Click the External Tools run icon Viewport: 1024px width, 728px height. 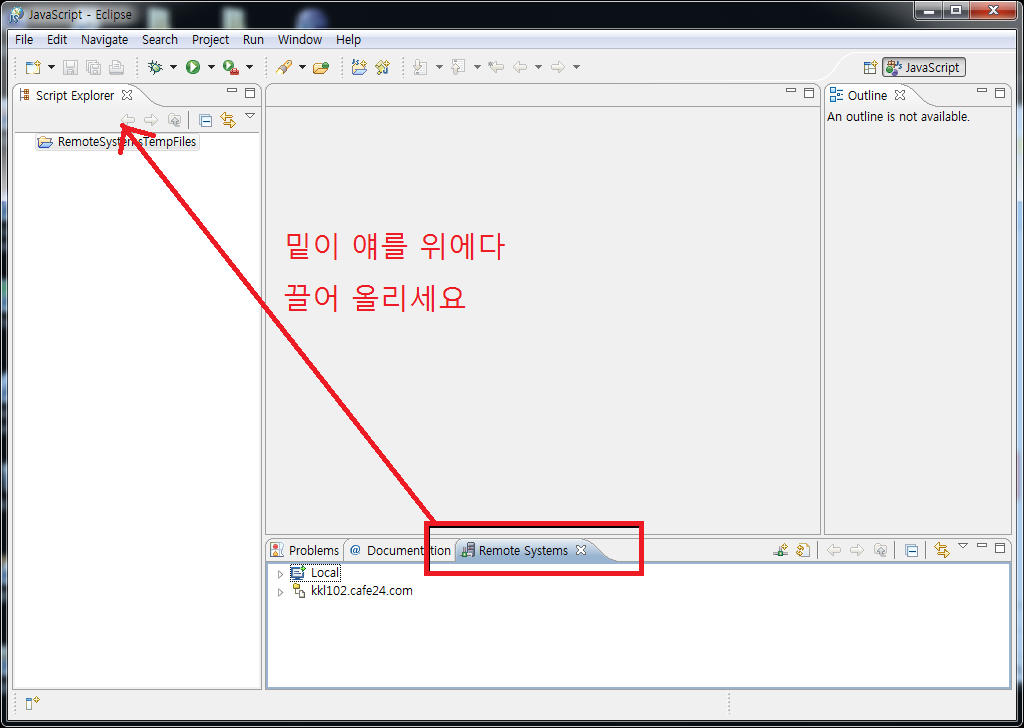pyautogui.click(x=231, y=67)
